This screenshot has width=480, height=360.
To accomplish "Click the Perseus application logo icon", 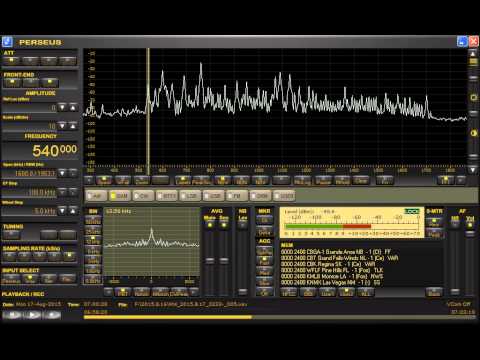I will pyautogui.click(x=7, y=42).
